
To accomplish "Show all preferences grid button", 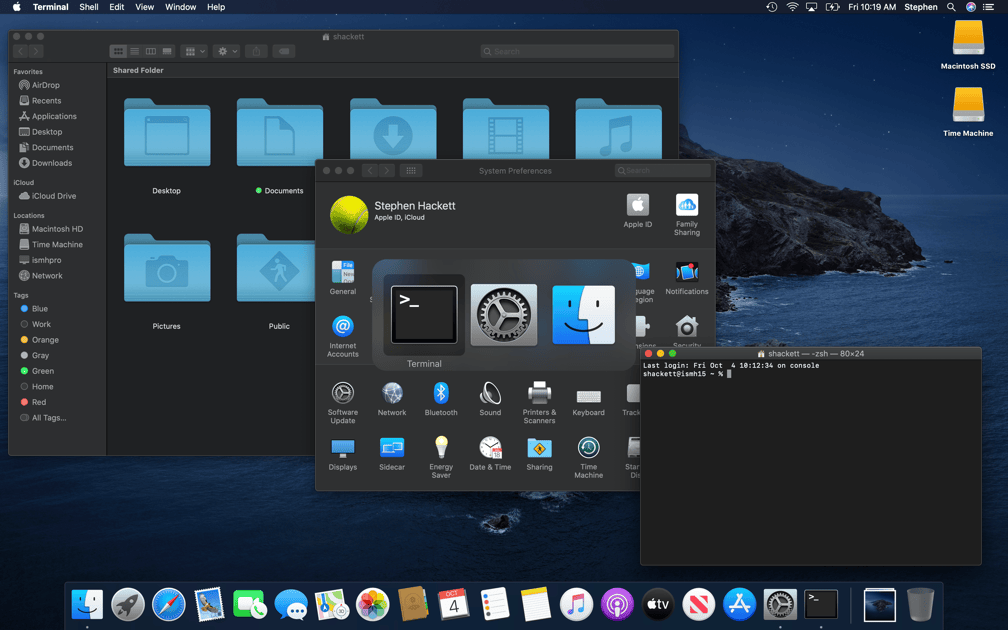I will (411, 170).
